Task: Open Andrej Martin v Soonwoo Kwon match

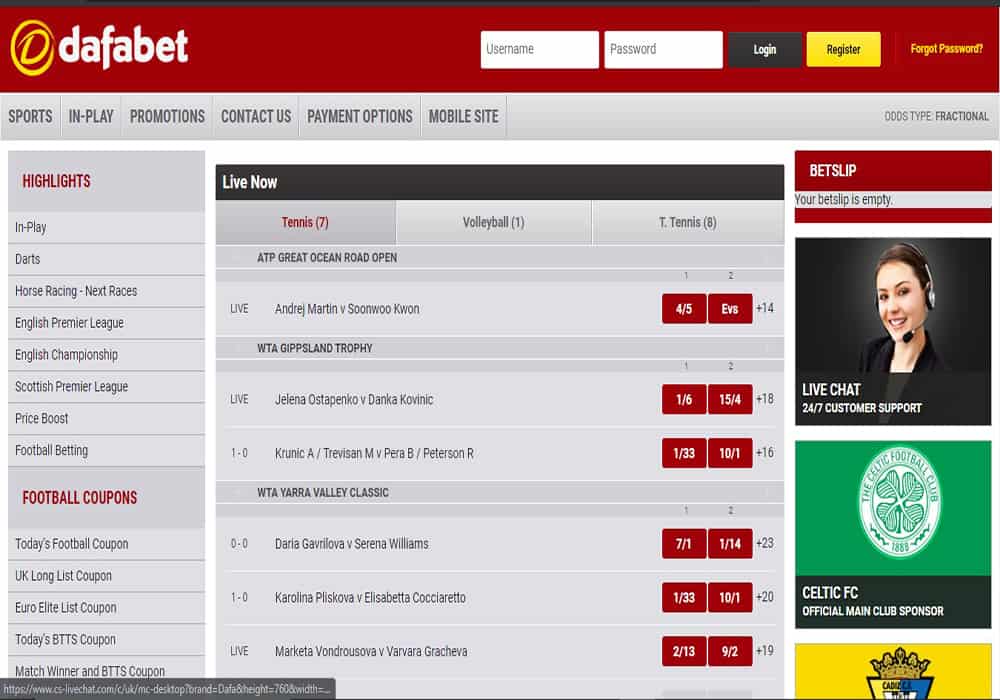Action: coord(347,309)
